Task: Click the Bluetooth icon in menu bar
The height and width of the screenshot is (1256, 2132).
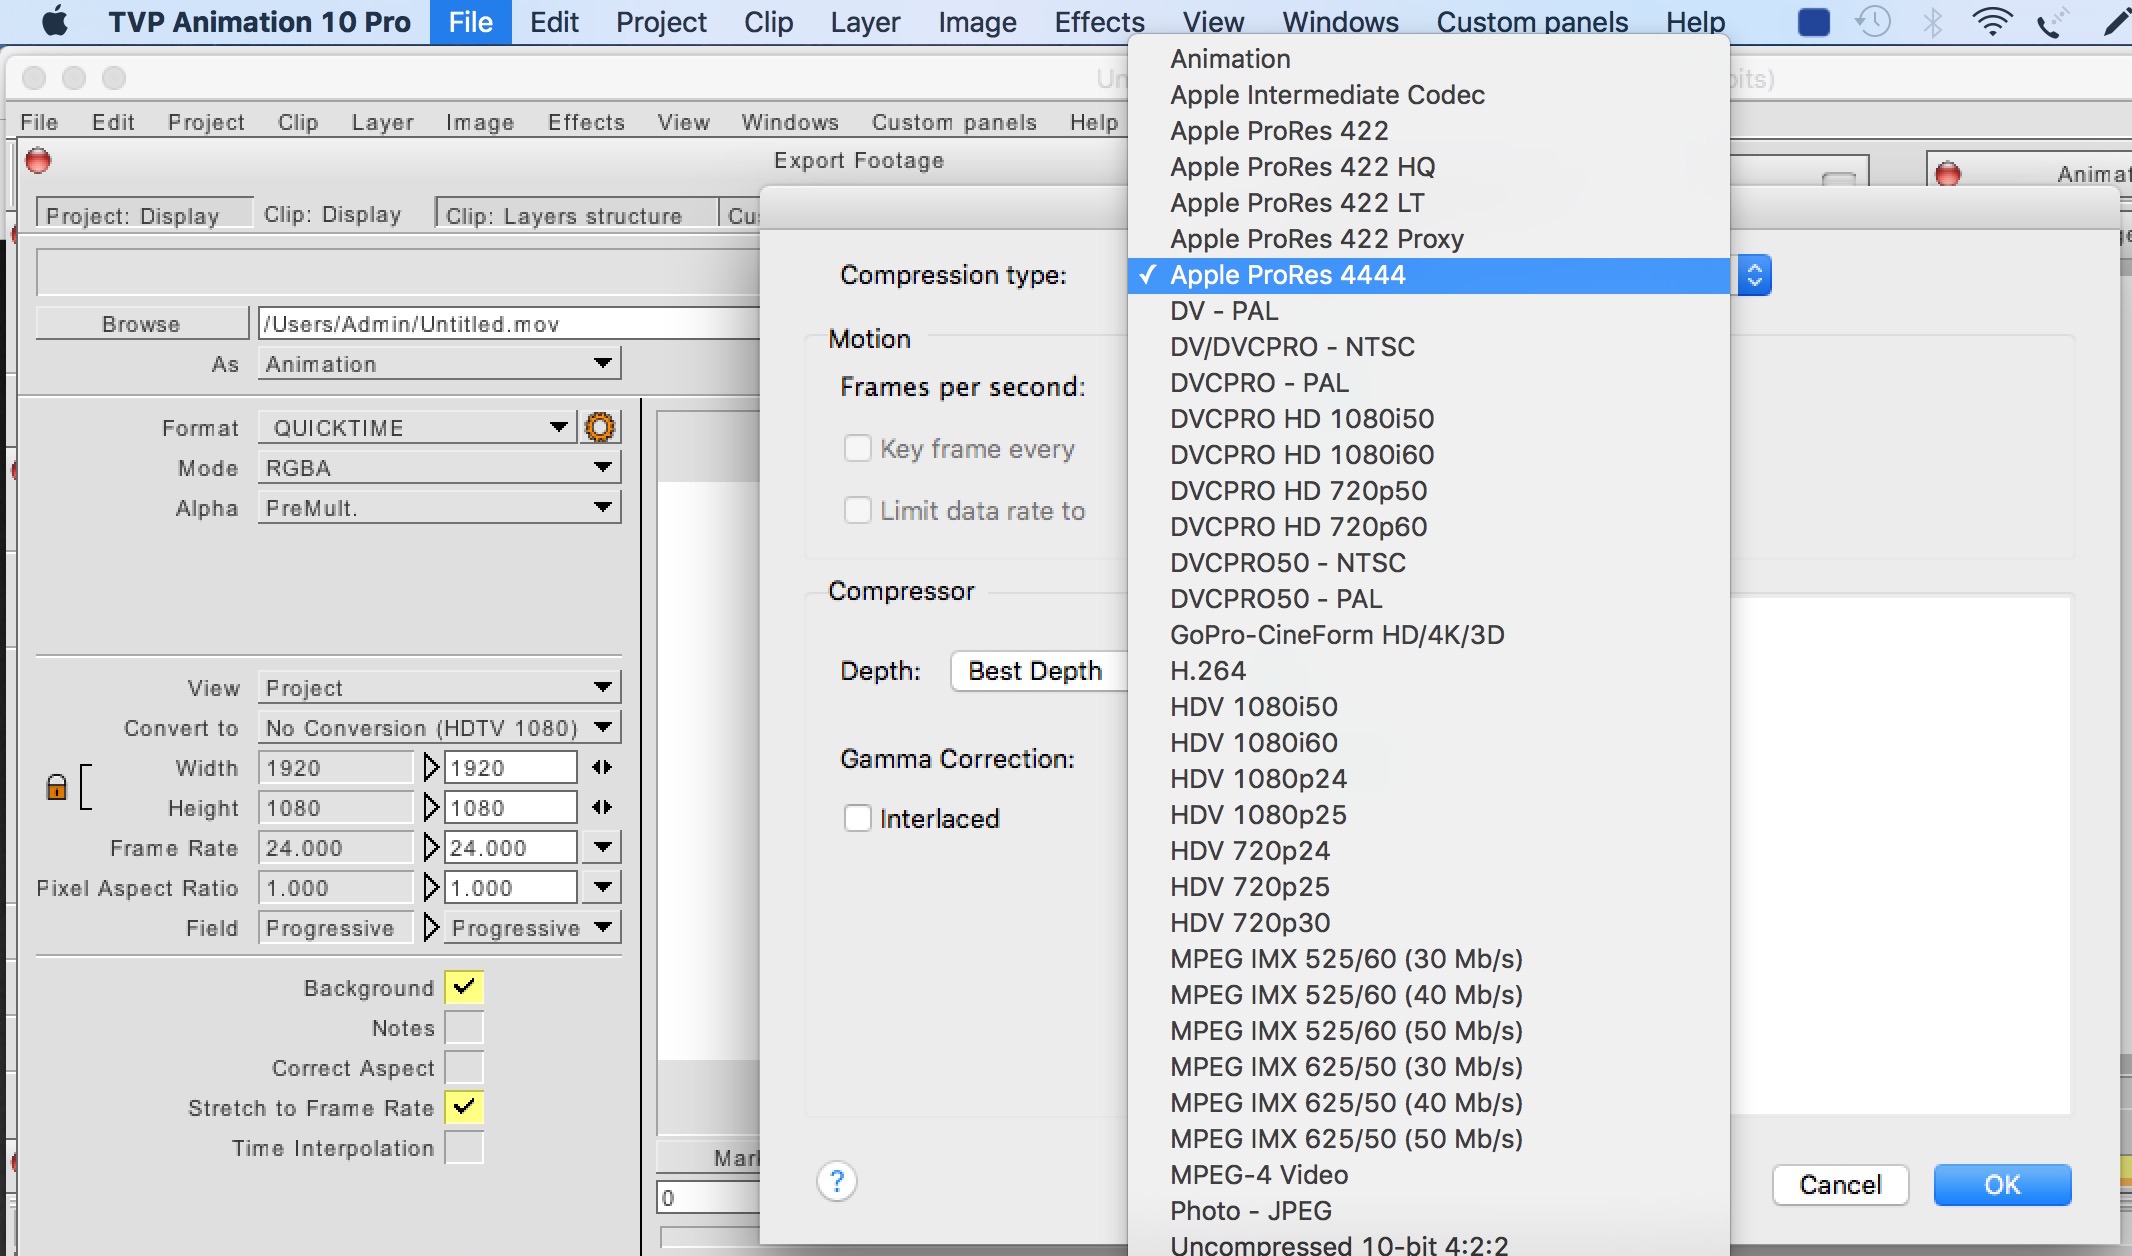Action: [x=1932, y=21]
